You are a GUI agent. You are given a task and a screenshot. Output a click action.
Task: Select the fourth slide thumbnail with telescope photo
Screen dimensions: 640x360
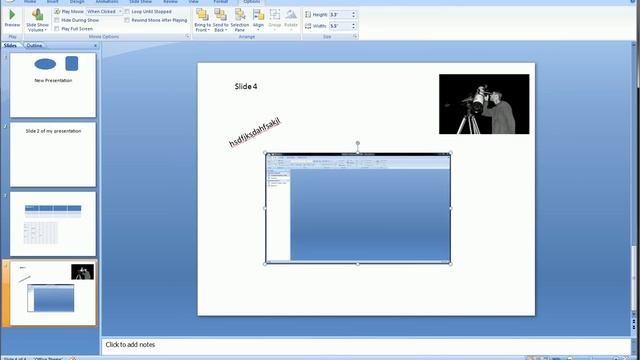[53, 293]
